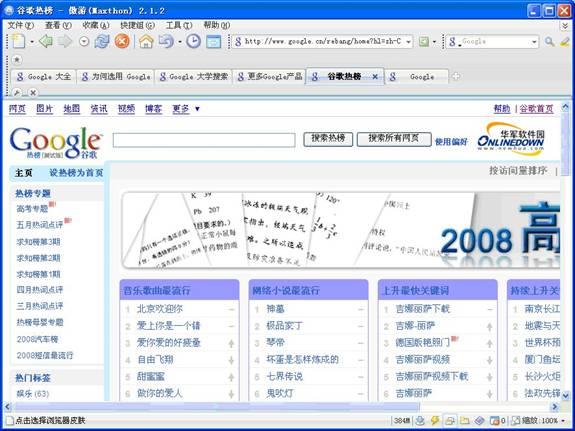The height and width of the screenshot is (431, 575).
Task: Click the 德国版艳照门 keyword link
Action: (x=422, y=343)
